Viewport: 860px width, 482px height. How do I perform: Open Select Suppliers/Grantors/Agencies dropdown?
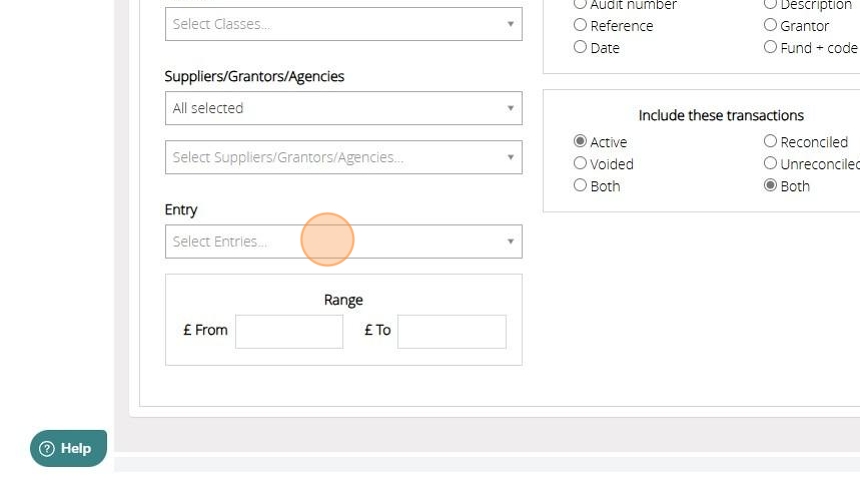(x=343, y=157)
